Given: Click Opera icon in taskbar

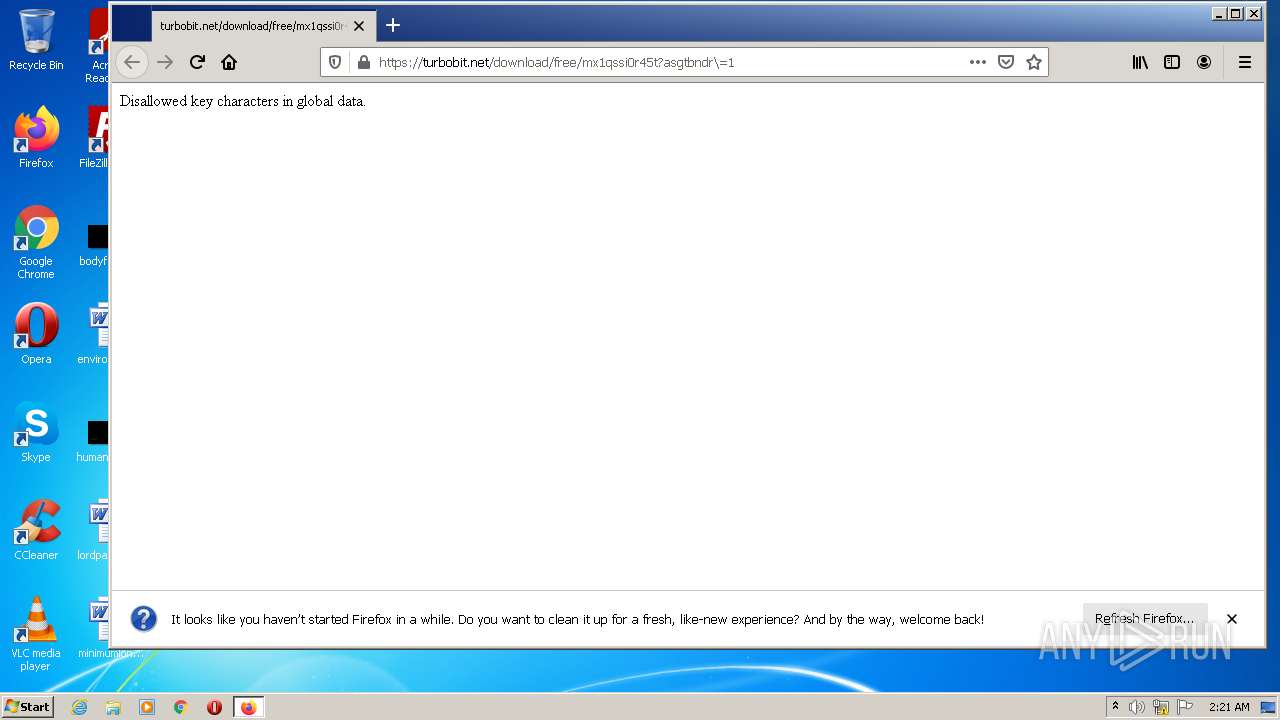Looking at the screenshot, I should 214,707.
